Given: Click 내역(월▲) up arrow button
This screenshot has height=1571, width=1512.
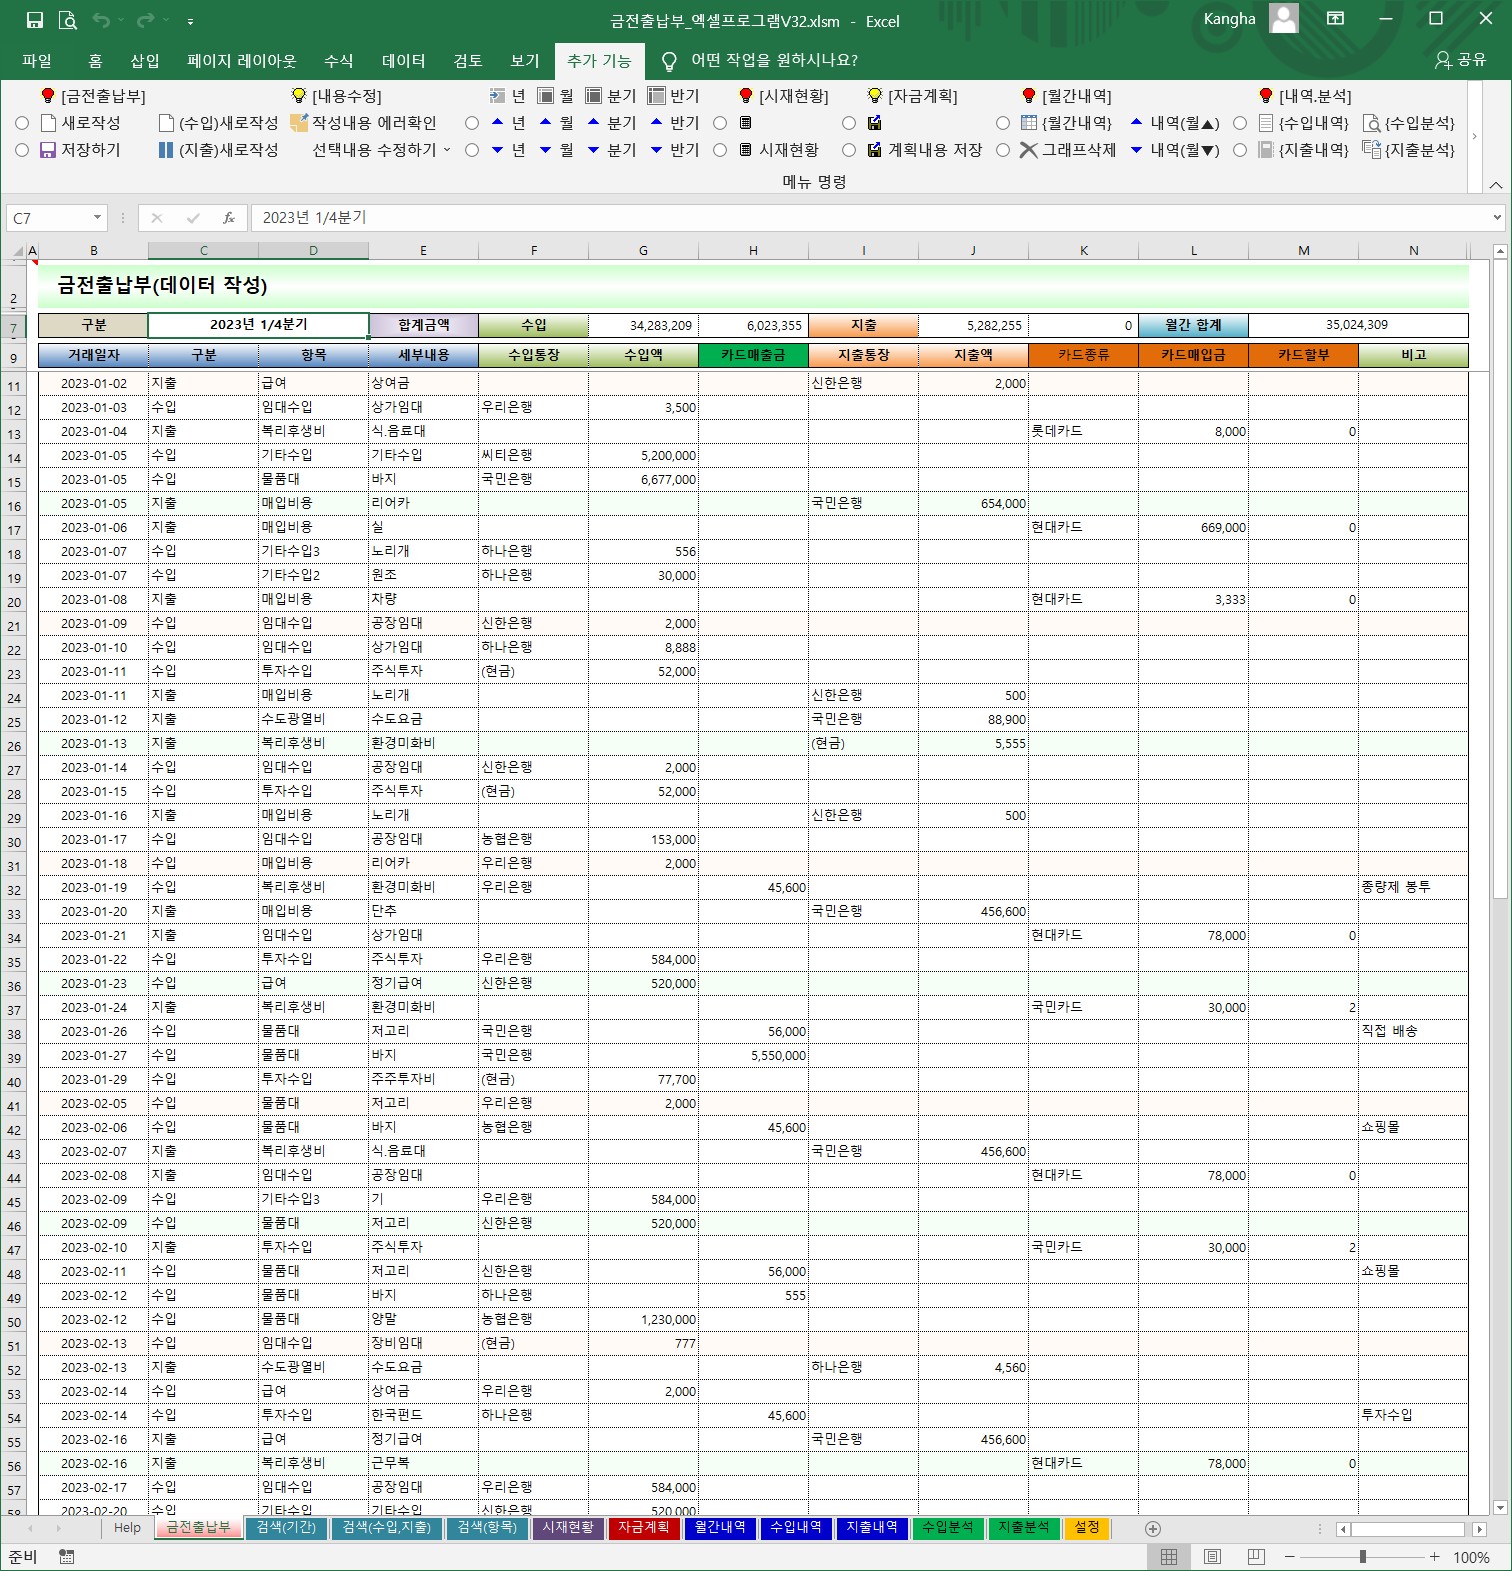Looking at the screenshot, I should 1175,123.
